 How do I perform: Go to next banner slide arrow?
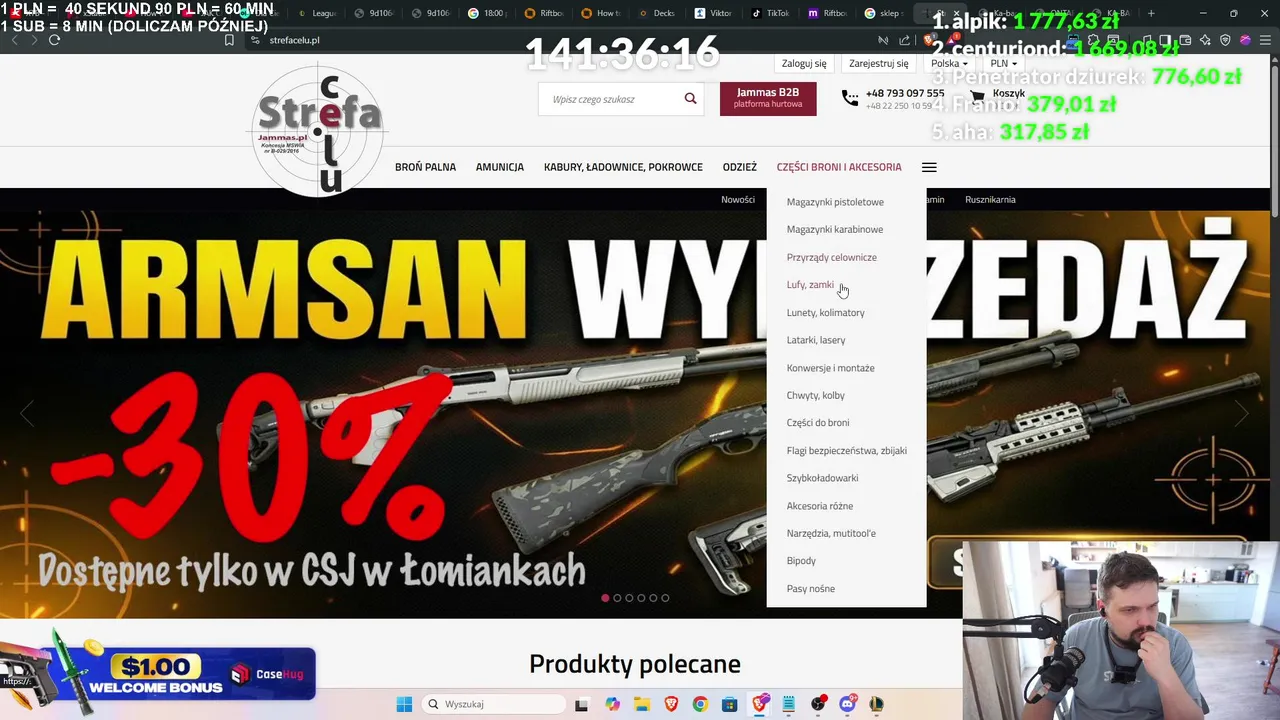tap(1241, 412)
